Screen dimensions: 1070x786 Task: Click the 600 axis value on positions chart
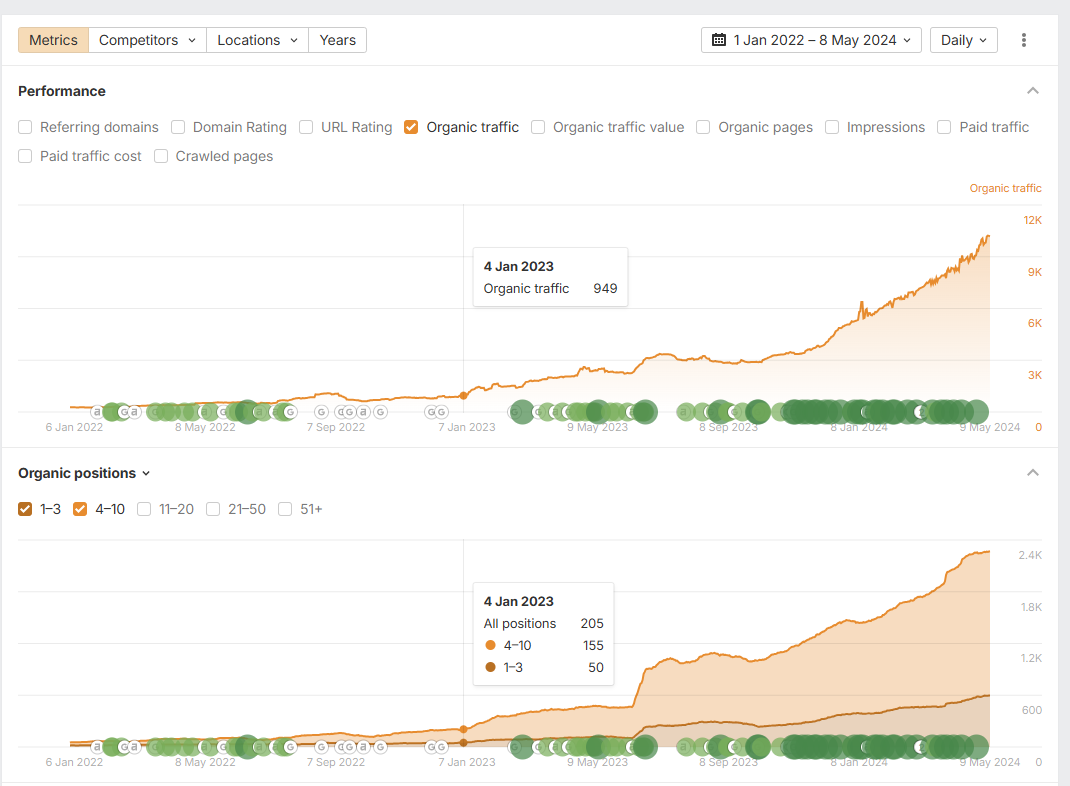pos(1032,710)
